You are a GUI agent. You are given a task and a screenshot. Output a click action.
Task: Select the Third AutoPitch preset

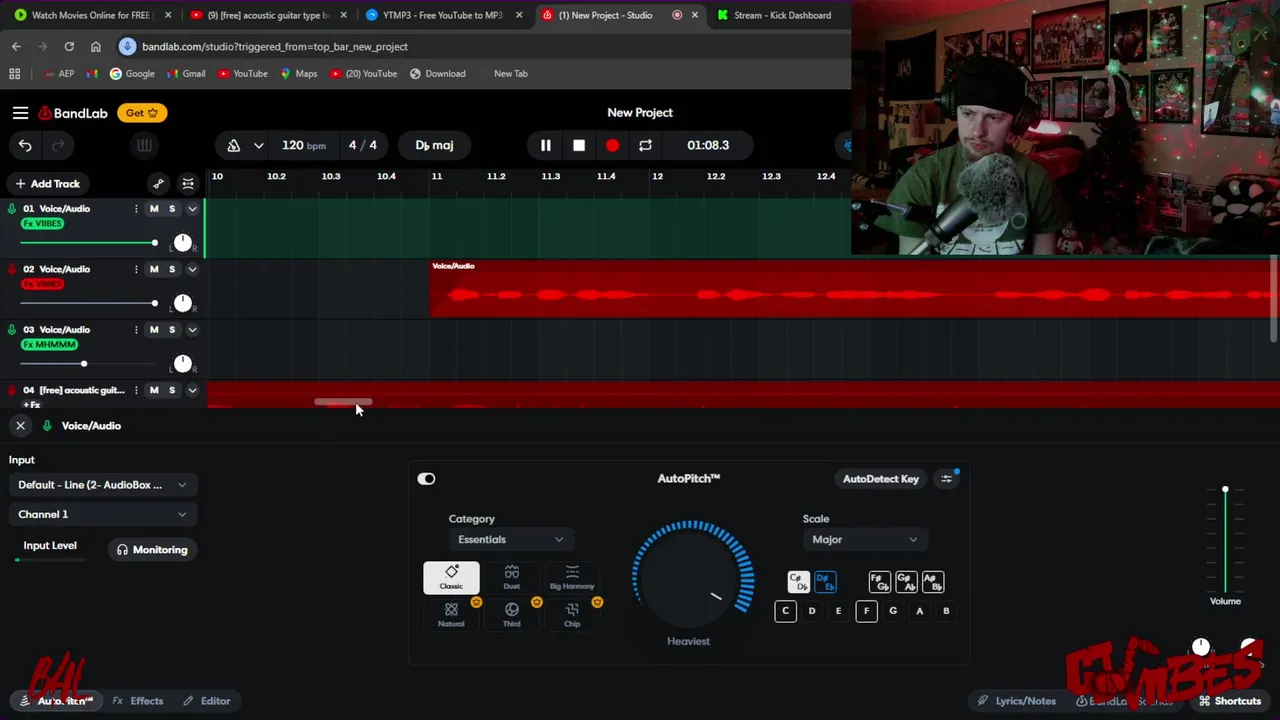pyautogui.click(x=511, y=614)
